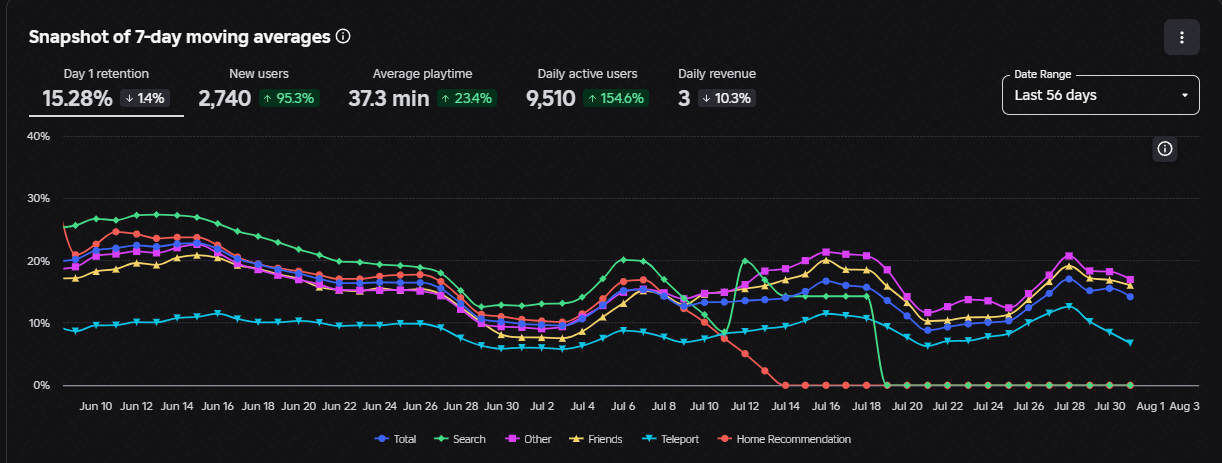The height and width of the screenshot is (463, 1222).
Task: Click the 37.3 min playtime value
Action: (x=389, y=98)
